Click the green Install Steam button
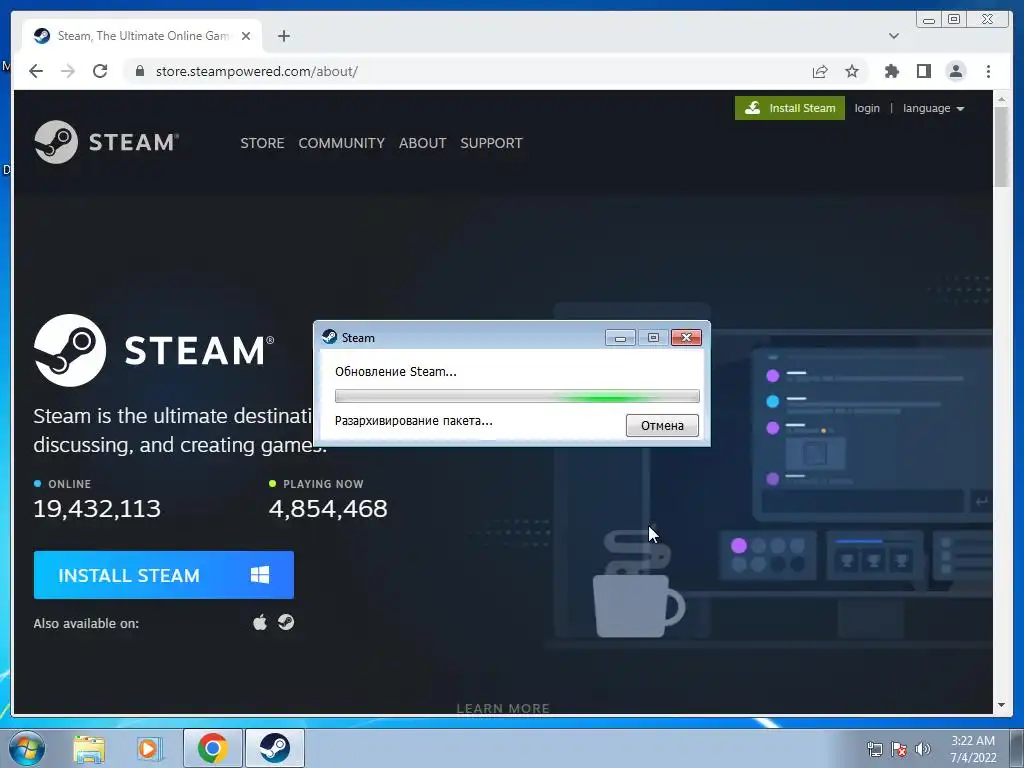This screenshot has width=1024, height=768. tap(790, 108)
